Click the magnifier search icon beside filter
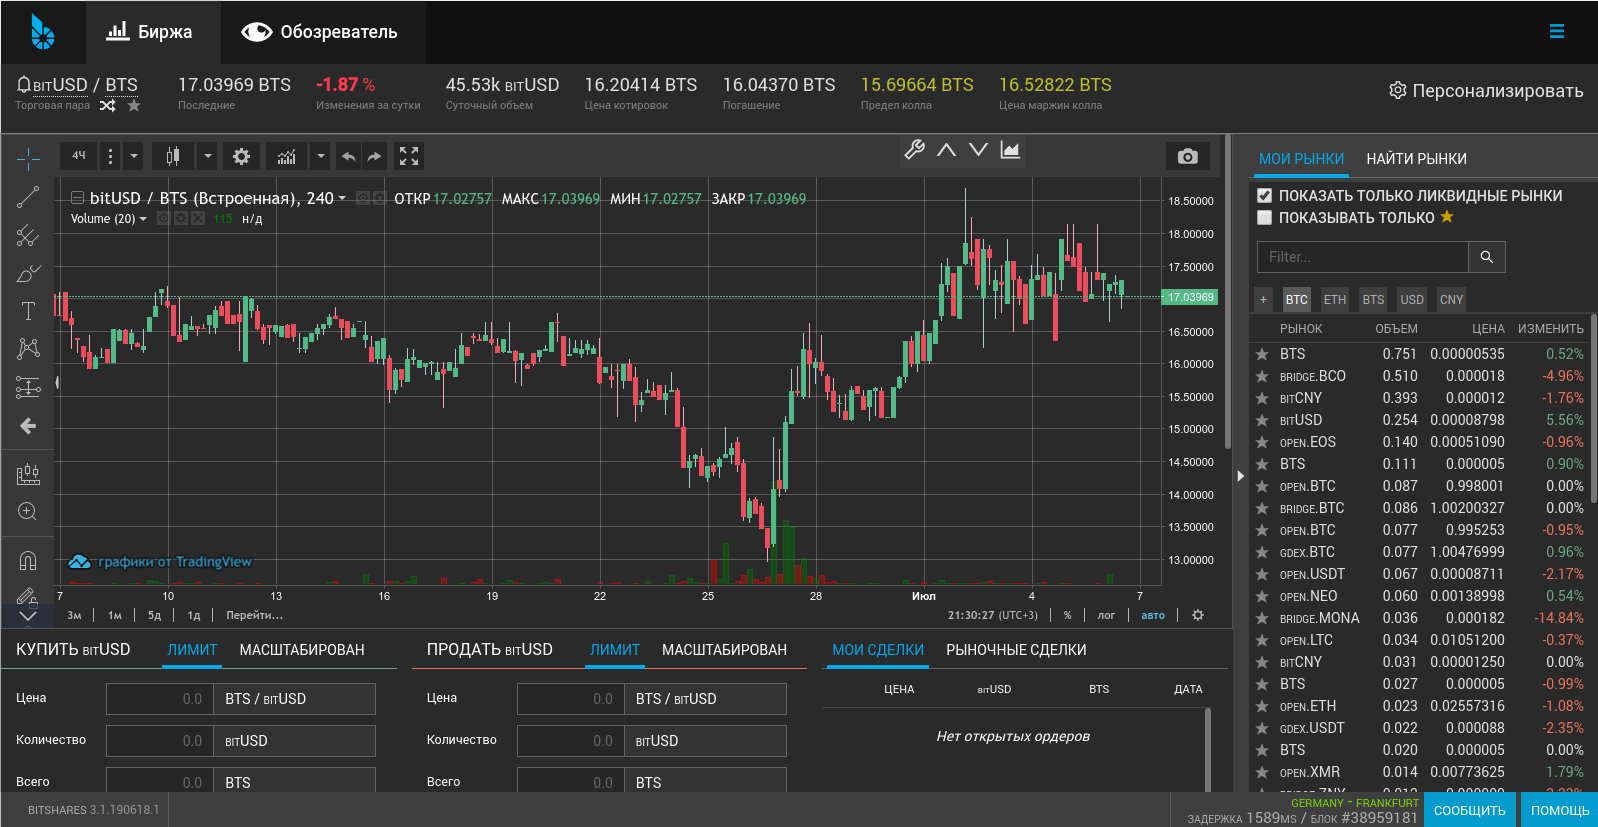This screenshot has width=1598, height=827. click(1486, 257)
